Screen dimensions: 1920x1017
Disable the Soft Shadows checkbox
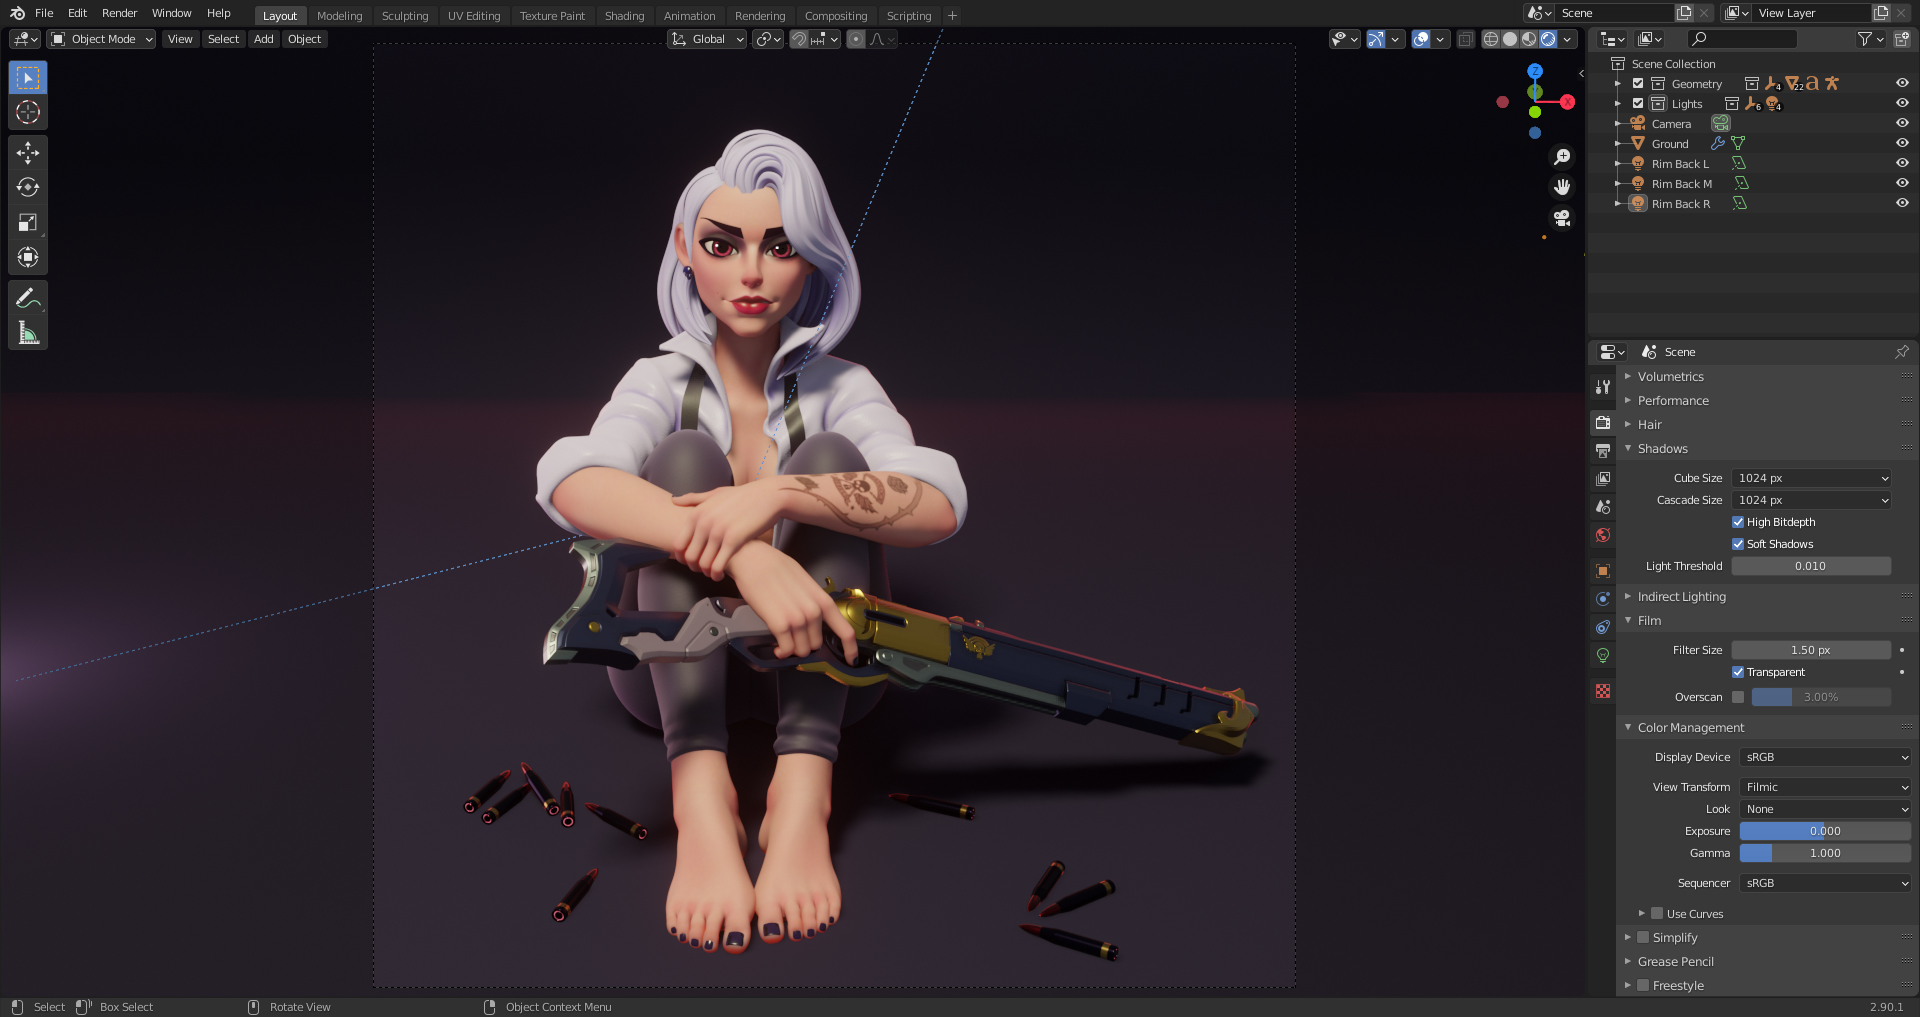1738,544
